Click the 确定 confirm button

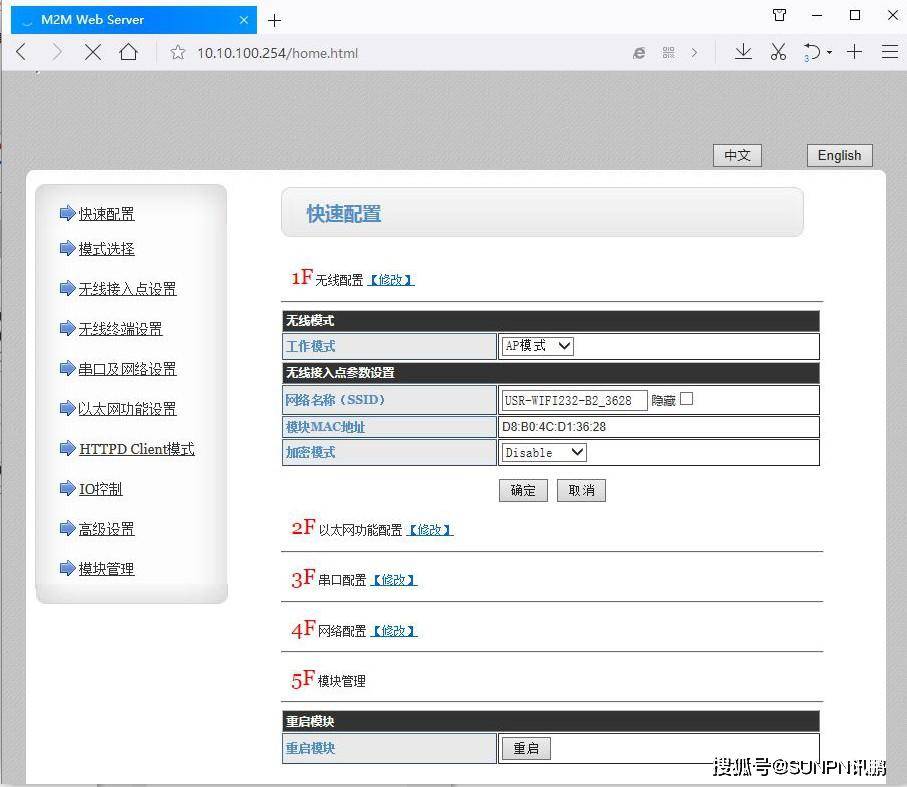point(523,490)
